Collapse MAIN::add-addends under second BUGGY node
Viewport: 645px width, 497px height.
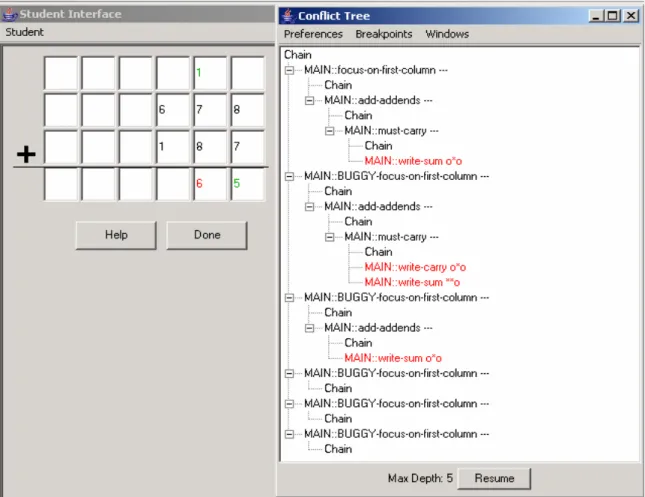(309, 328)
